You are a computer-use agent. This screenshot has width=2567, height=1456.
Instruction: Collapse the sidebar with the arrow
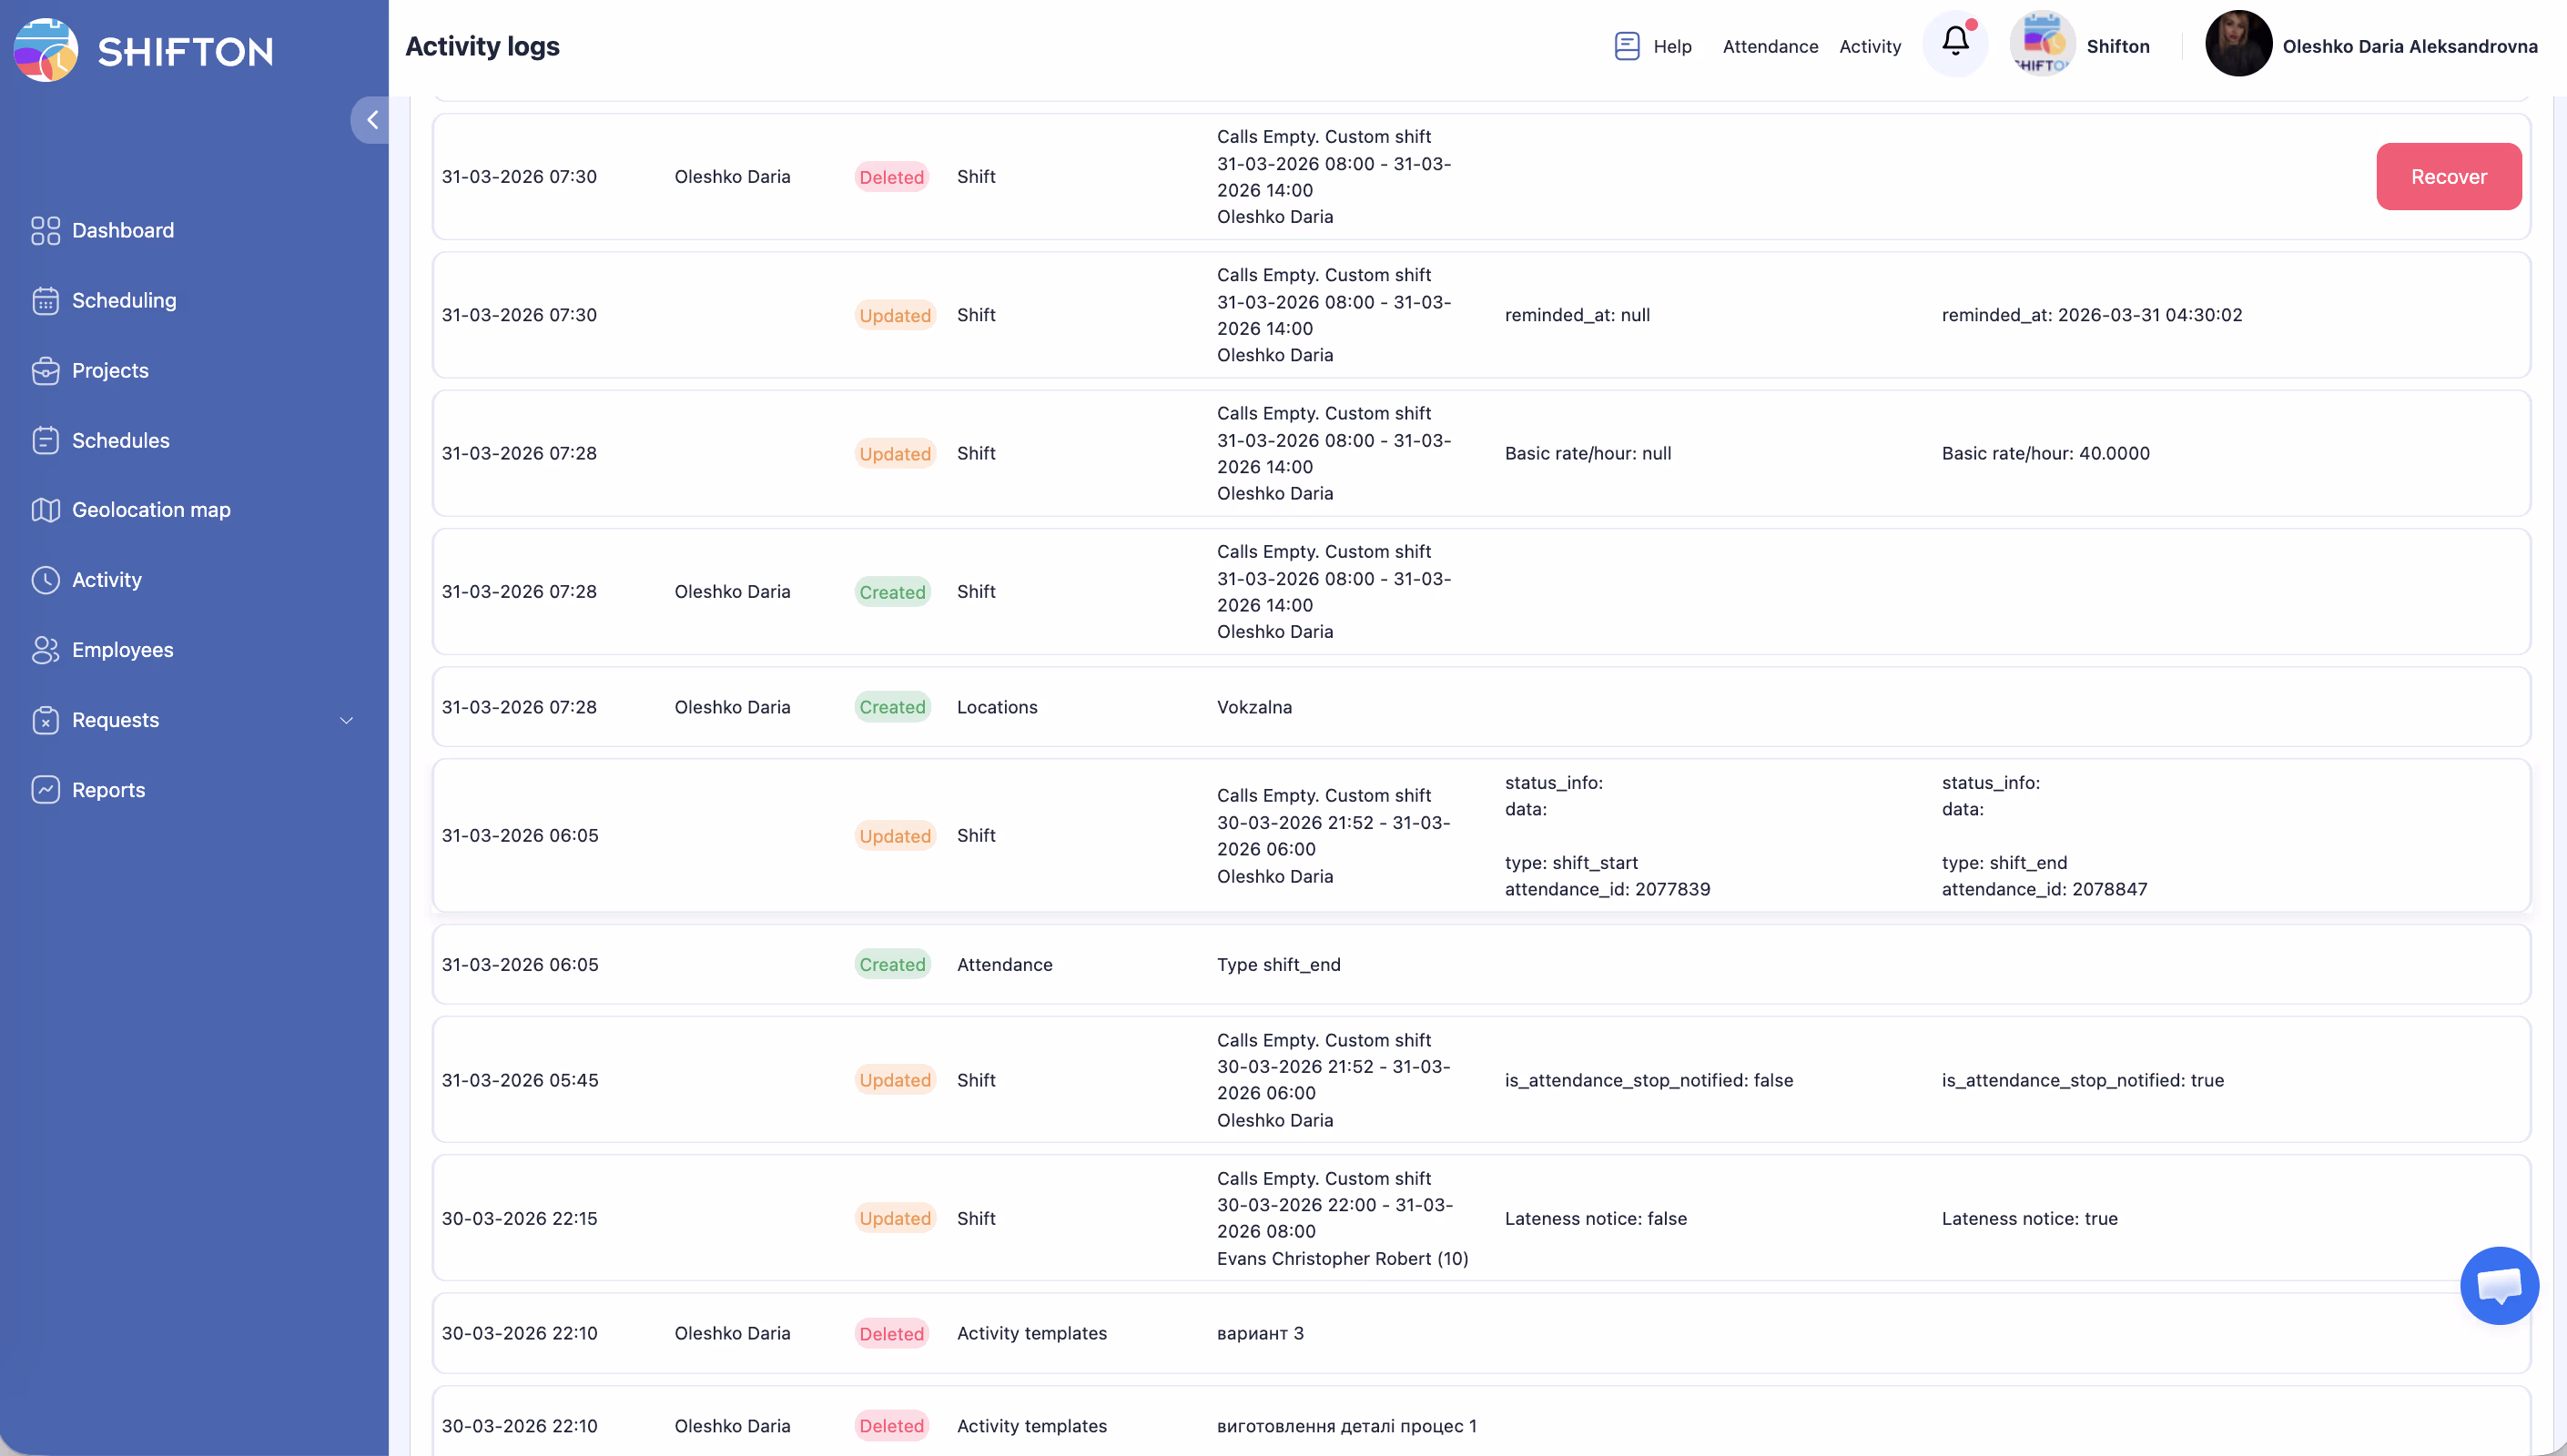(x=372, y=120)
